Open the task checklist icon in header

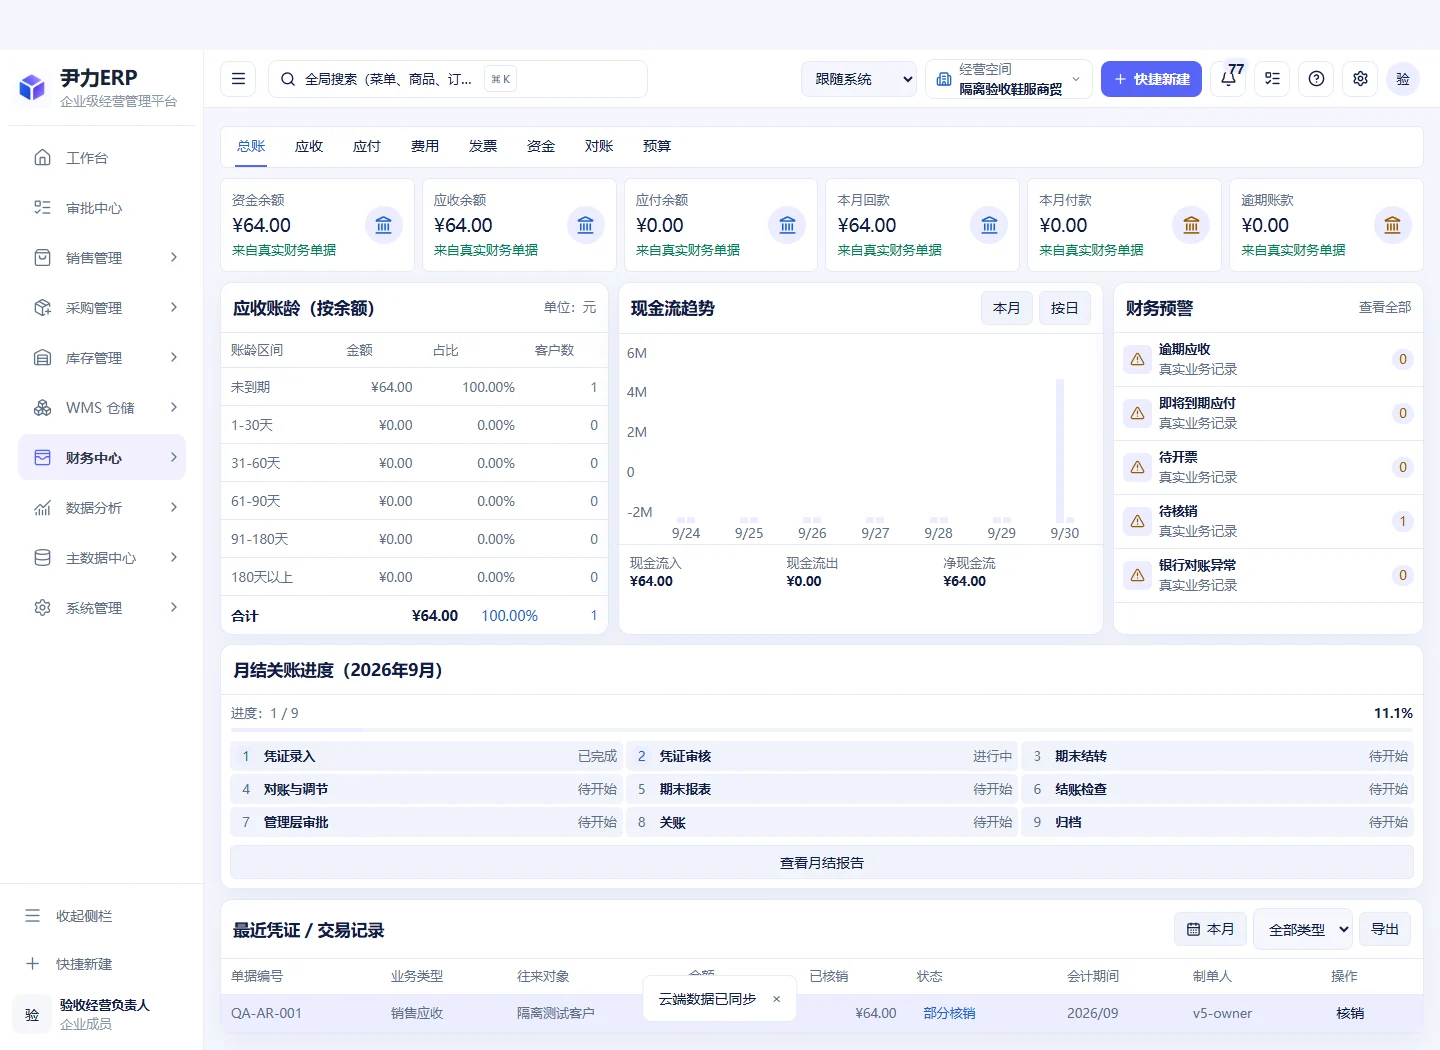tap(1272, 79)
